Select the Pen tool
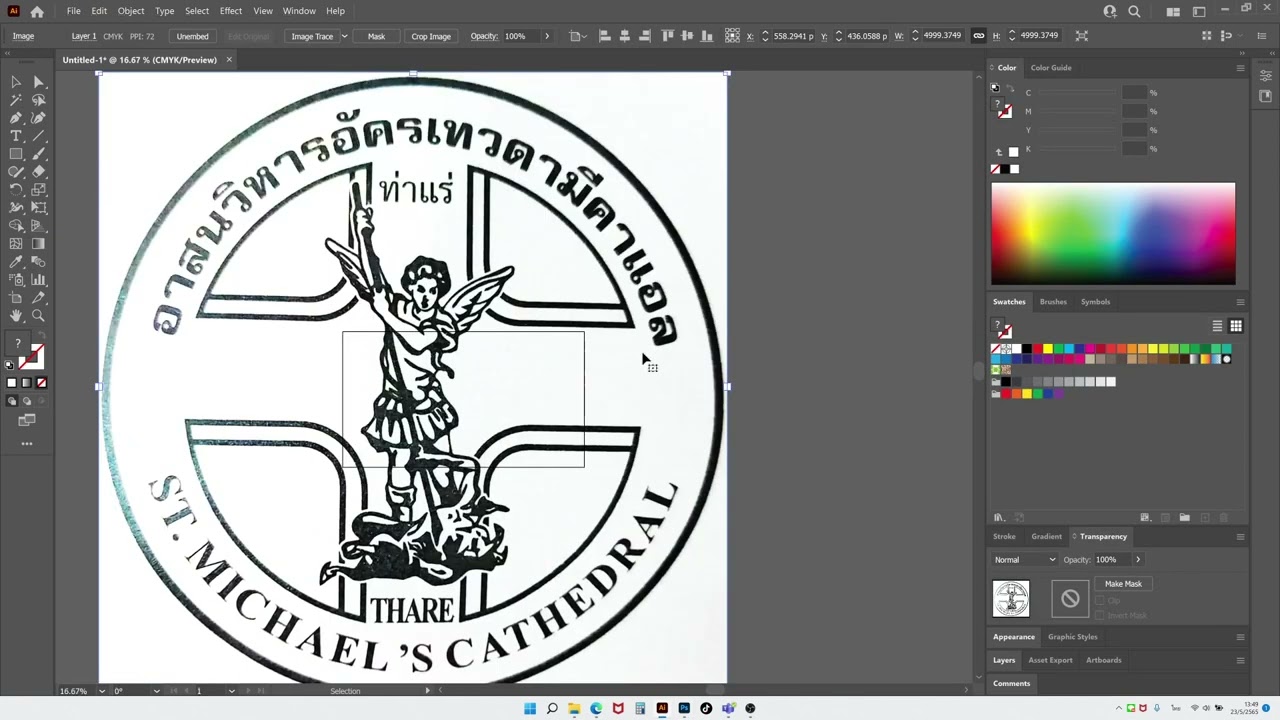This screenshot has height=720, width=1280. (16, 118)
